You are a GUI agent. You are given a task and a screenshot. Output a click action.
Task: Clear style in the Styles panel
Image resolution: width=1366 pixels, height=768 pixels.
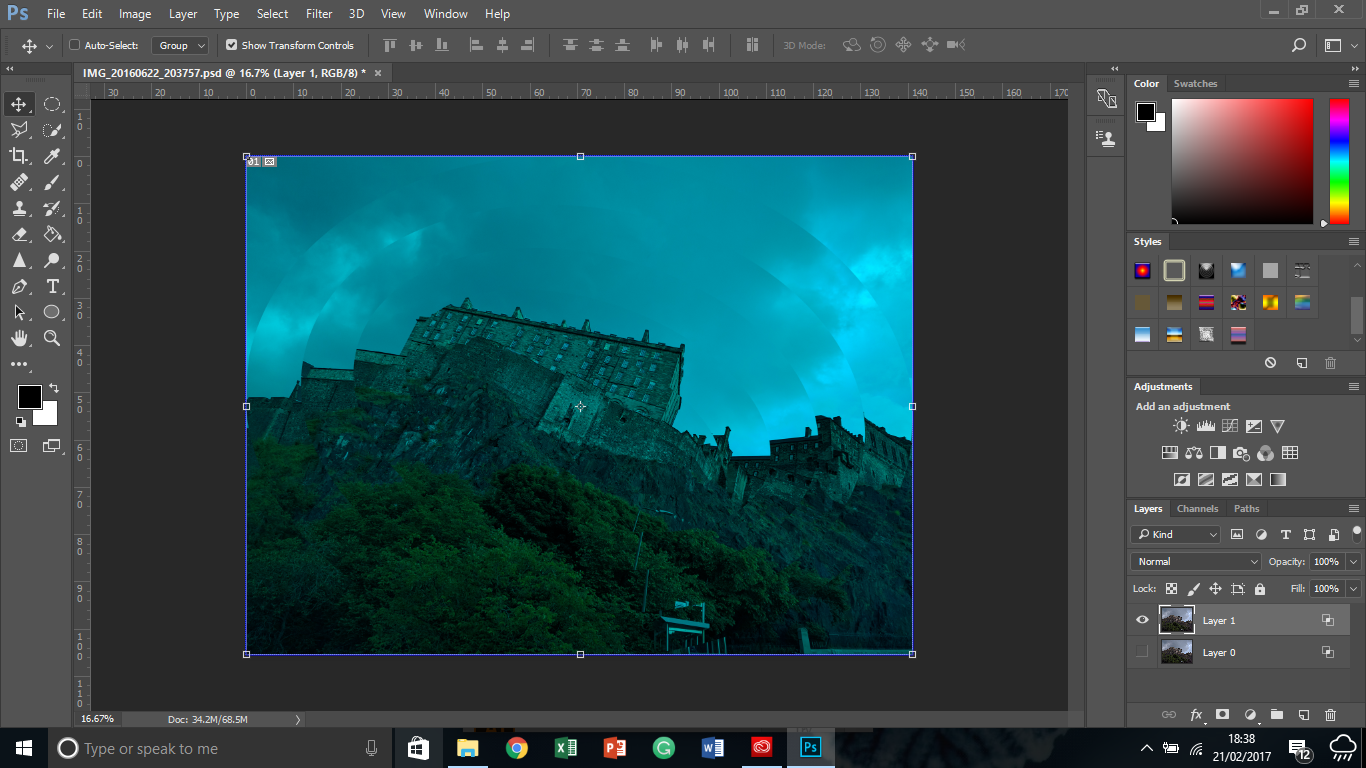pyautogui.click(x=1270, y=362)
